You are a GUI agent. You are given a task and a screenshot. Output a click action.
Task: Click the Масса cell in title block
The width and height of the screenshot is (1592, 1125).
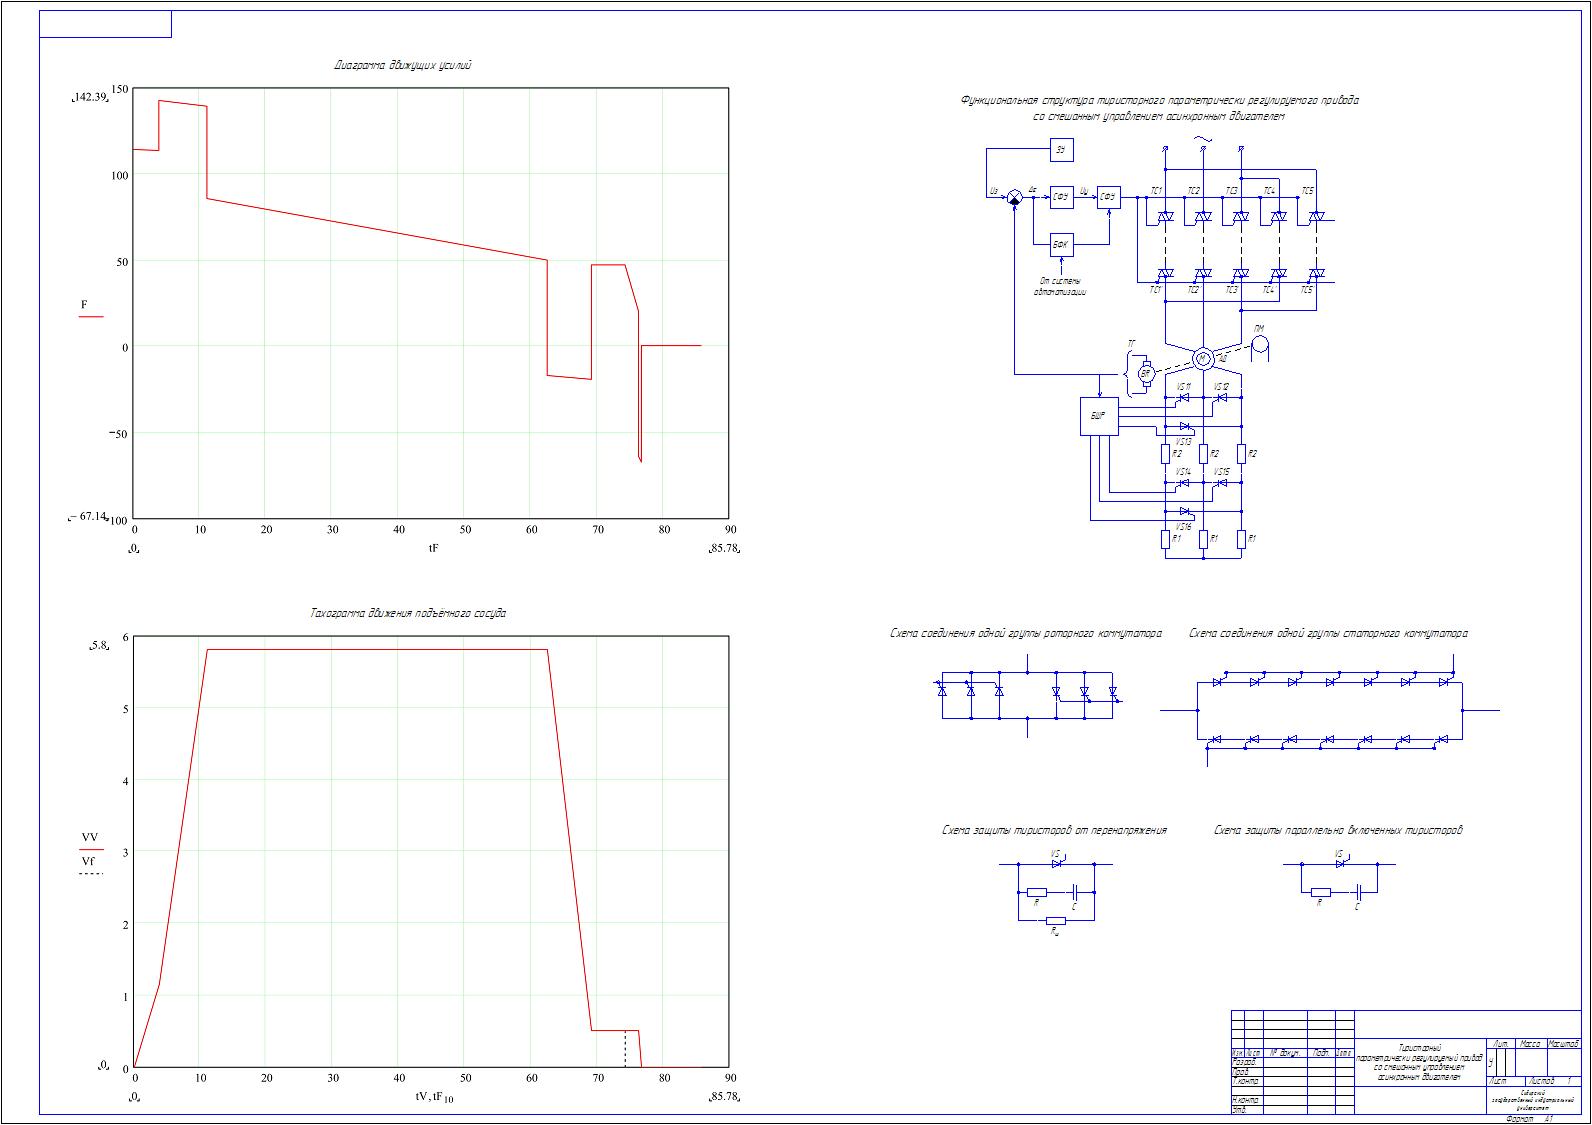coord(1531,1044)
